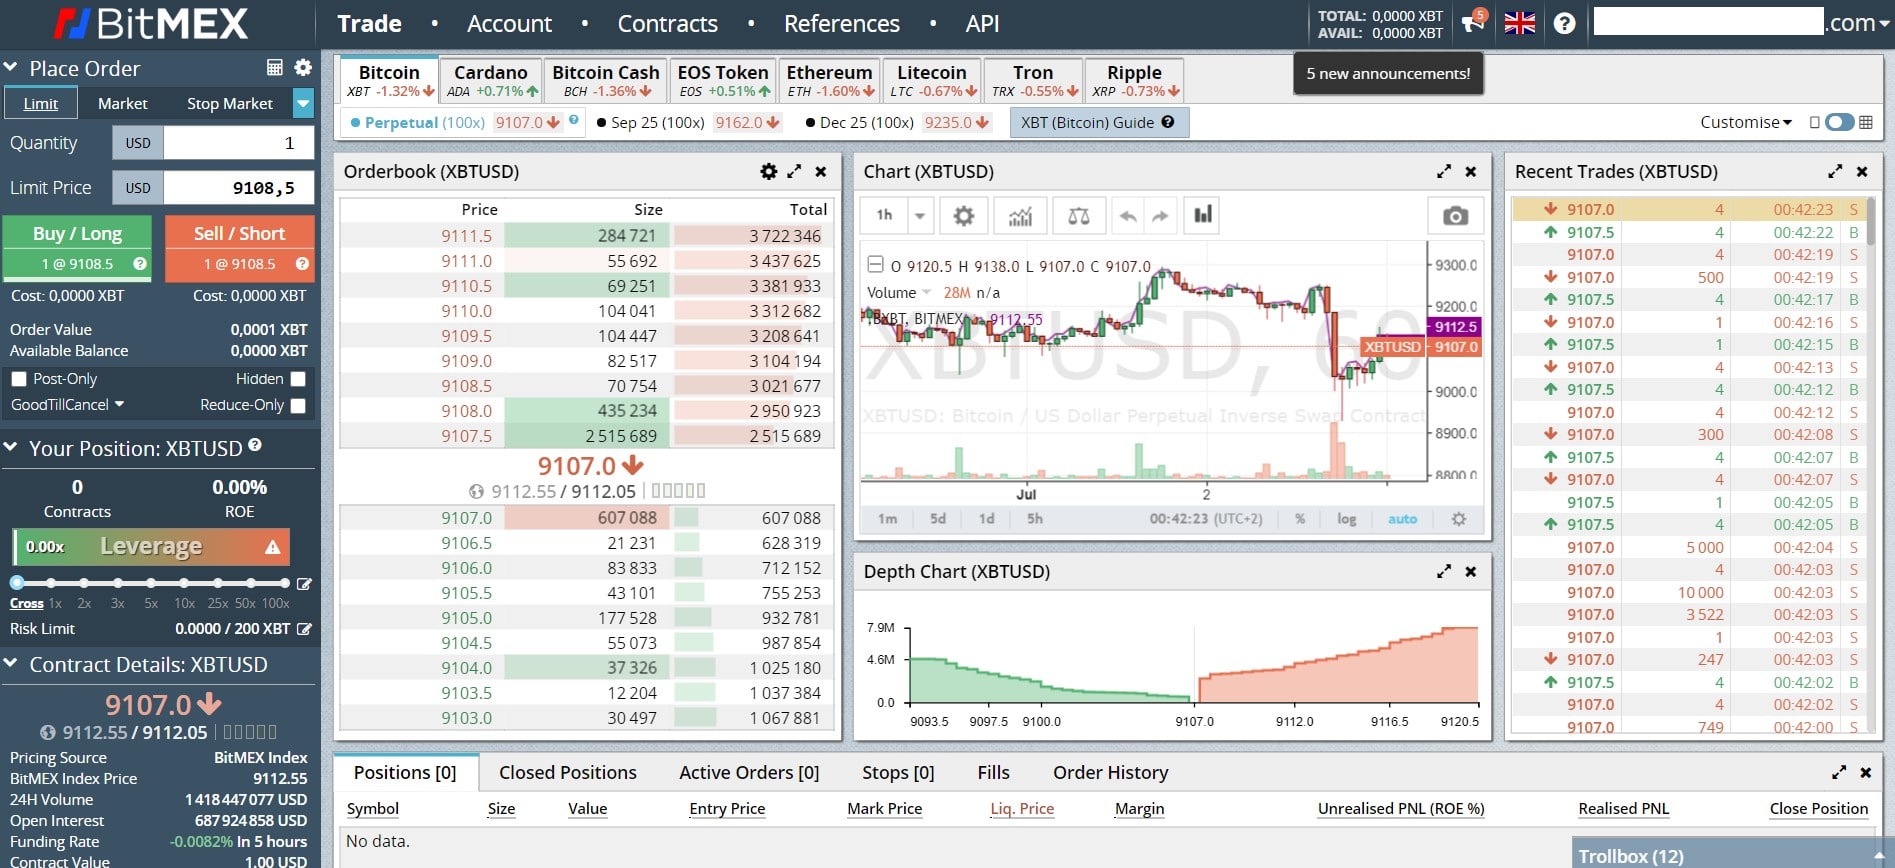The height and width of the screenshot is (868, 1895).
Task: Switch to the Order History tab
Action: click(x=1110, y=772)
